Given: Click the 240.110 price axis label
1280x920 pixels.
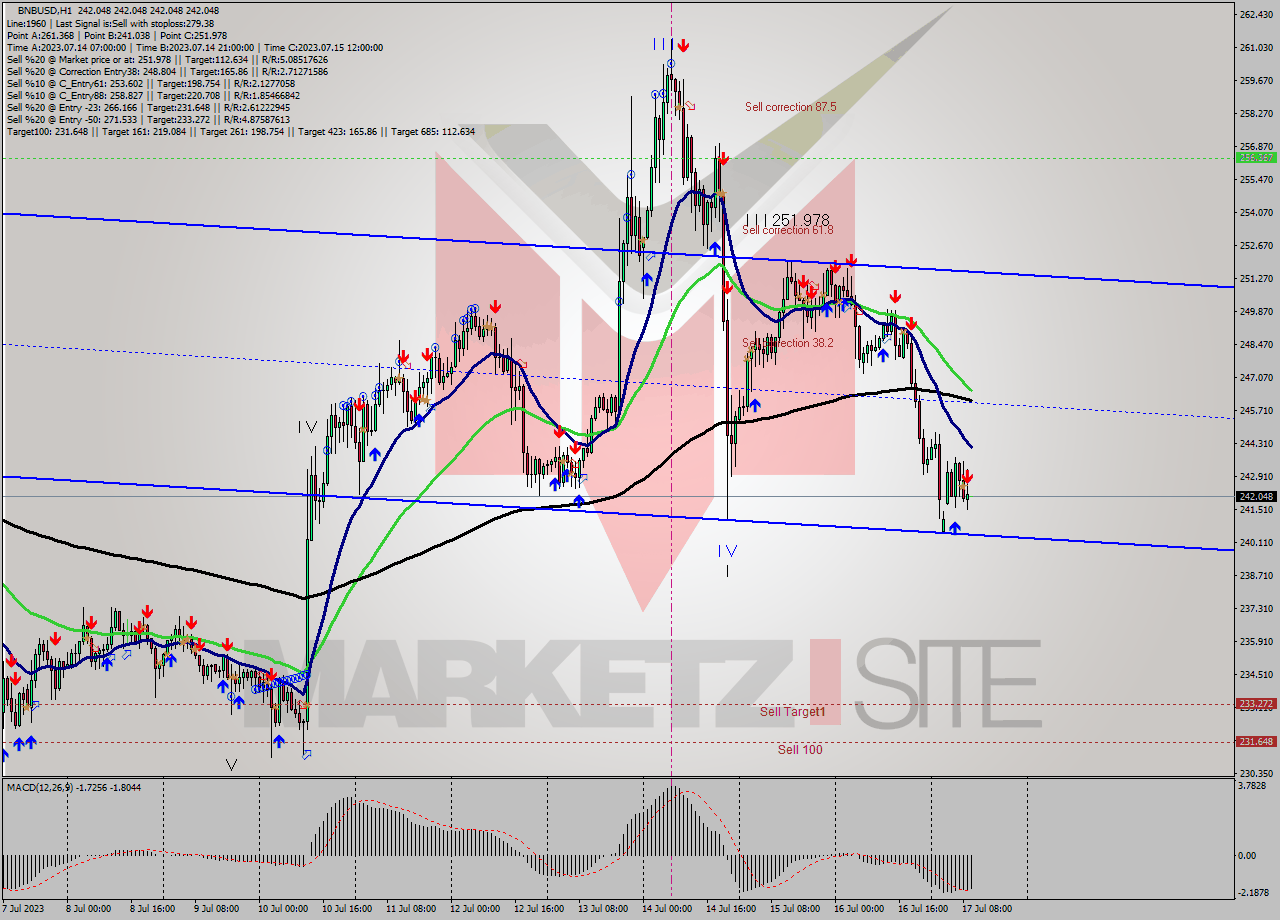Looking at the screenshot, I should 1256,542.
